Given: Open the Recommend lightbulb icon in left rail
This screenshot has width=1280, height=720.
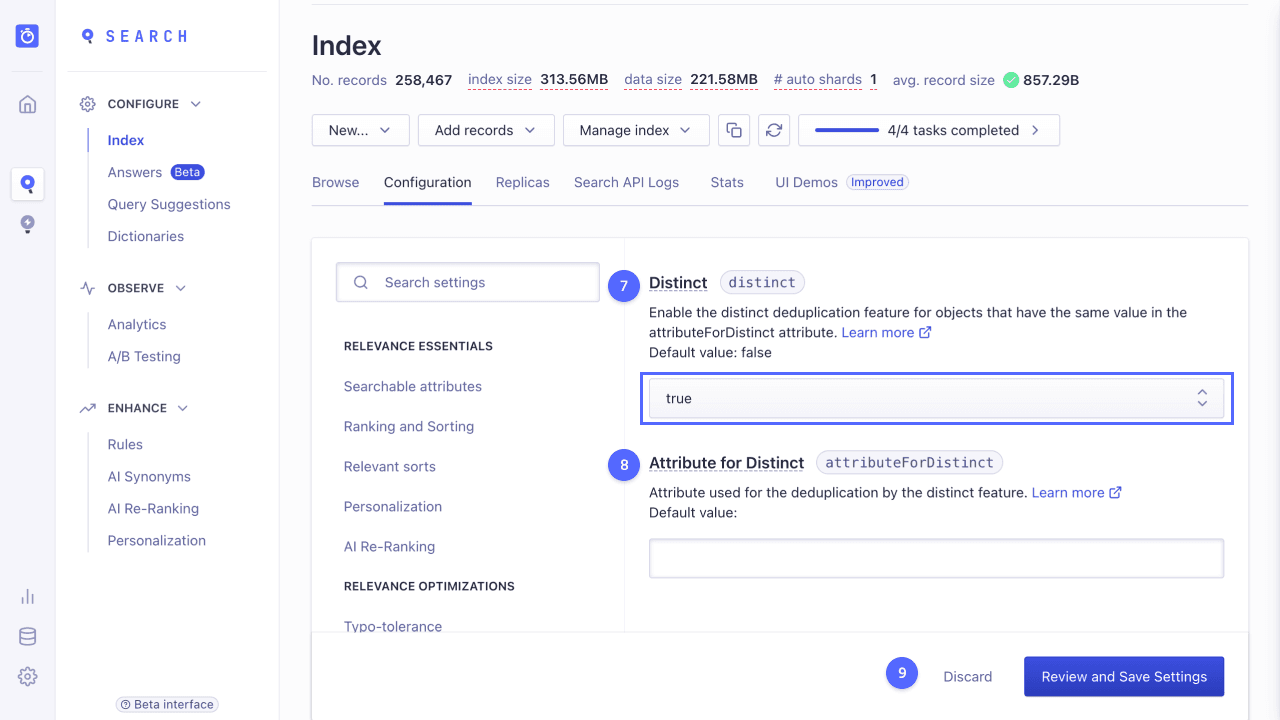Looking at the screenshot, I should (x=27, y=224).
